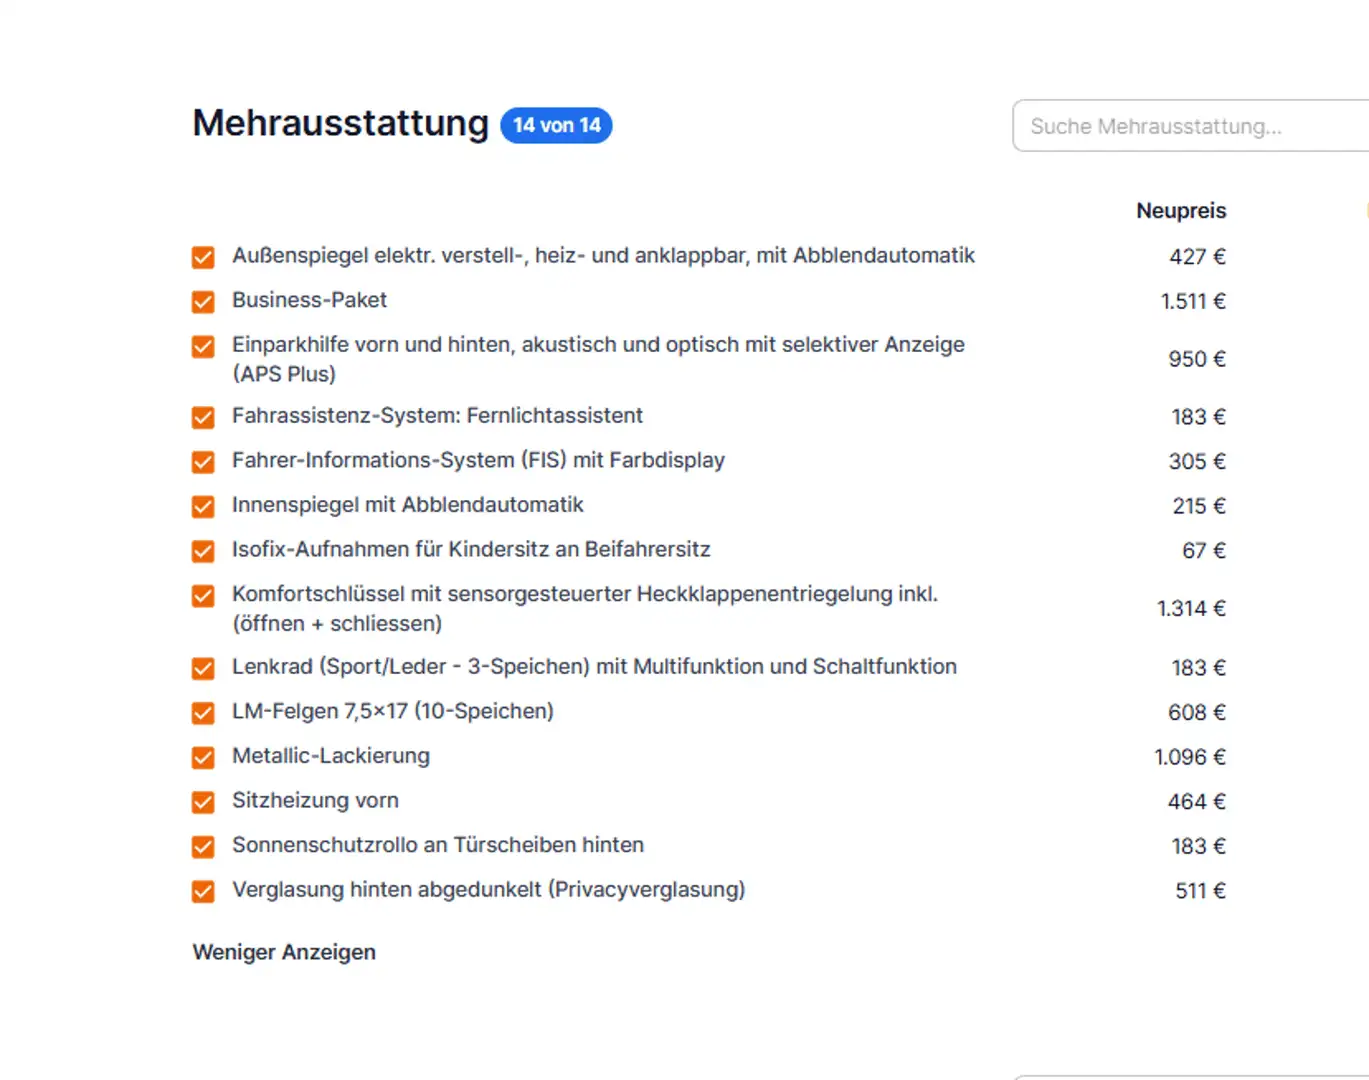The image size is (1369, 1080).
Task: Uncheck the Business-Paket checkbox
Action: pyautogui.click(x=203, y=301)
